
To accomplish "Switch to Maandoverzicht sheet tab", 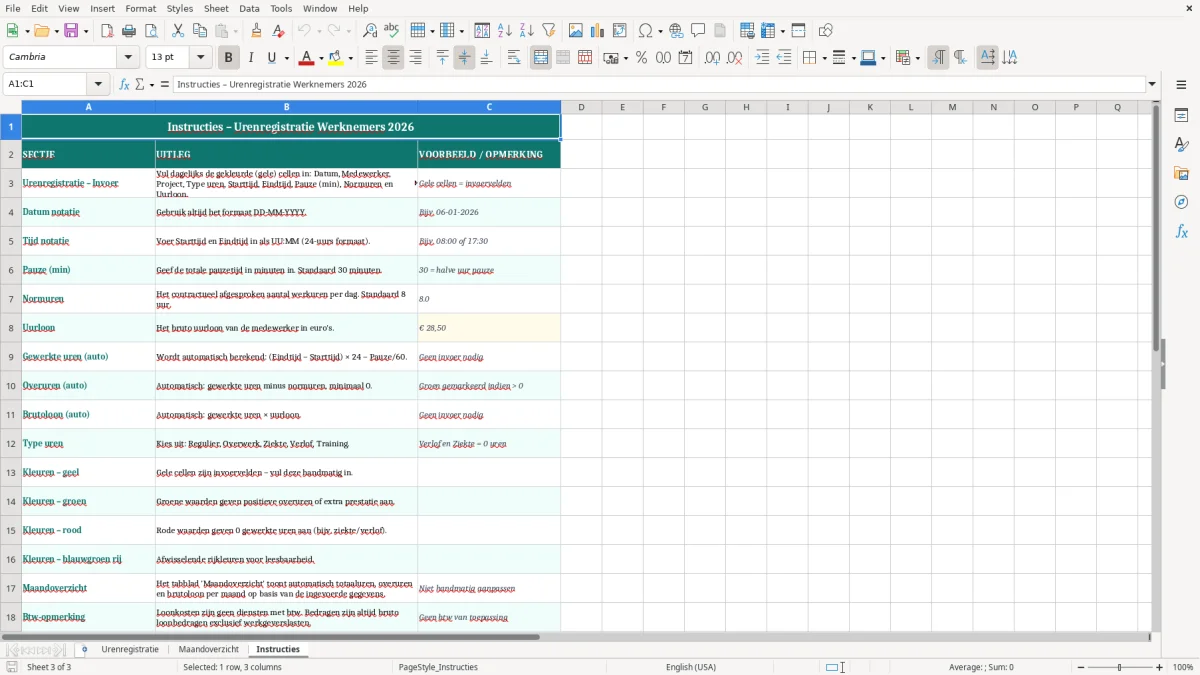I will pyautogui.click(x=209, y=650).
